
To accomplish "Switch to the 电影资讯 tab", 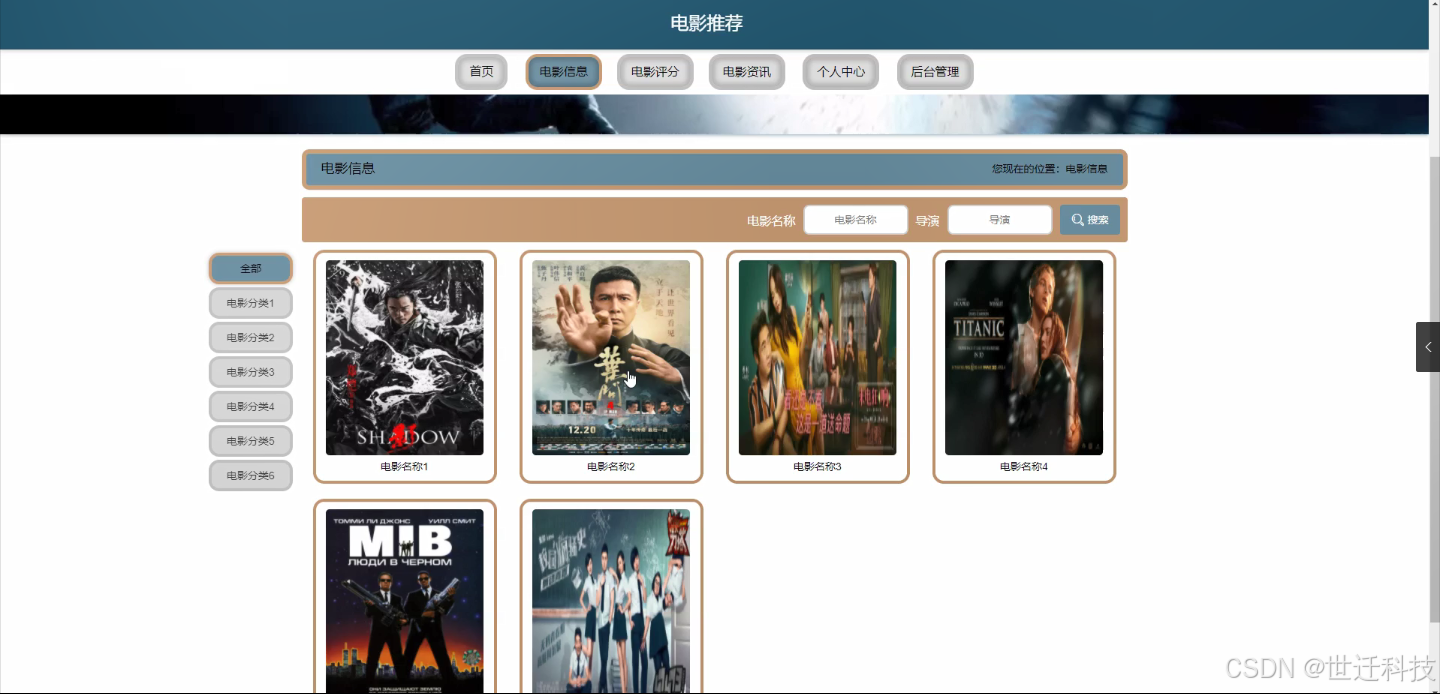I will tap(747, 72).
